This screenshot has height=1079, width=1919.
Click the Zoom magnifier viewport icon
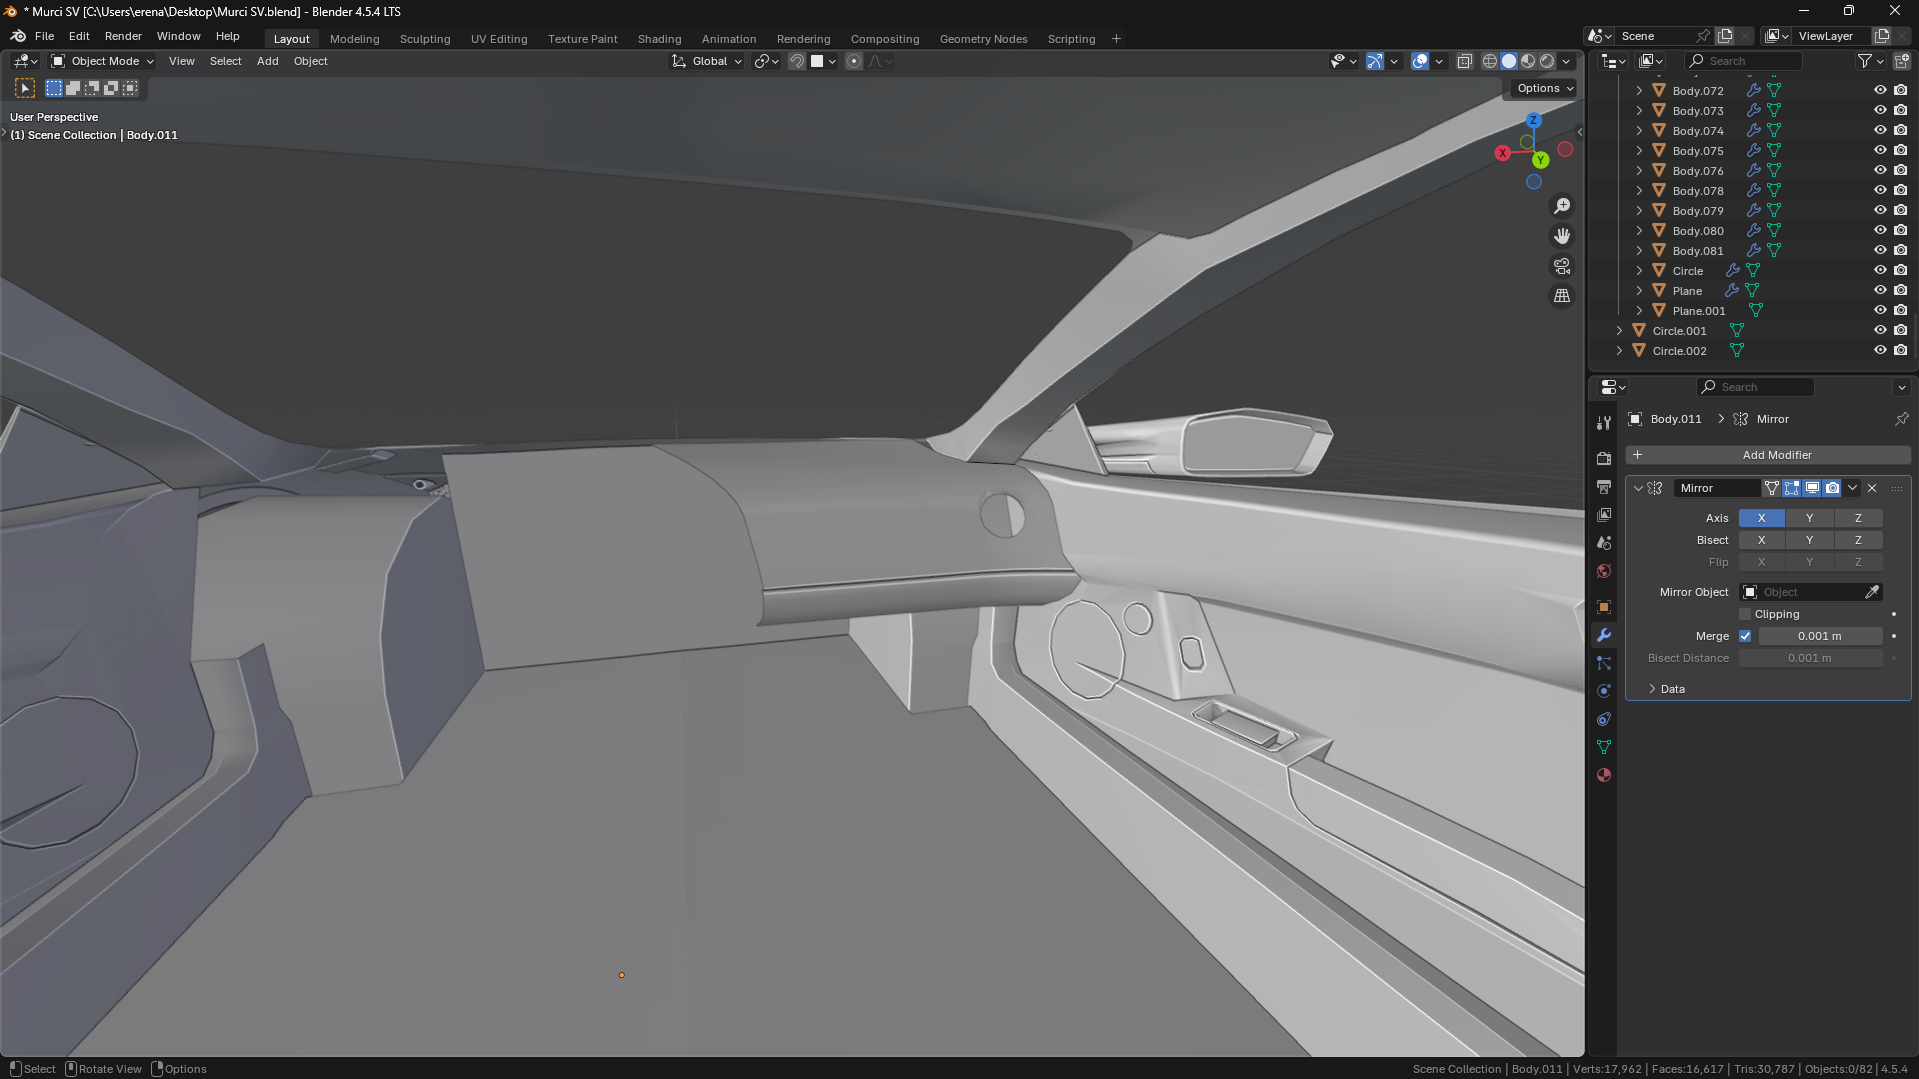point(1562,206)
